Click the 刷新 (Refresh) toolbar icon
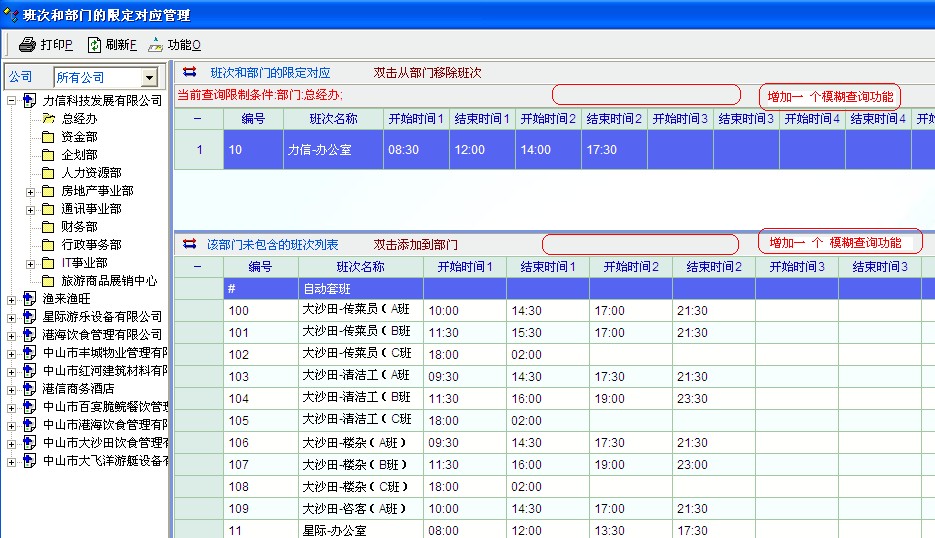This screenshot has height=538, width=935. point(94,45)
